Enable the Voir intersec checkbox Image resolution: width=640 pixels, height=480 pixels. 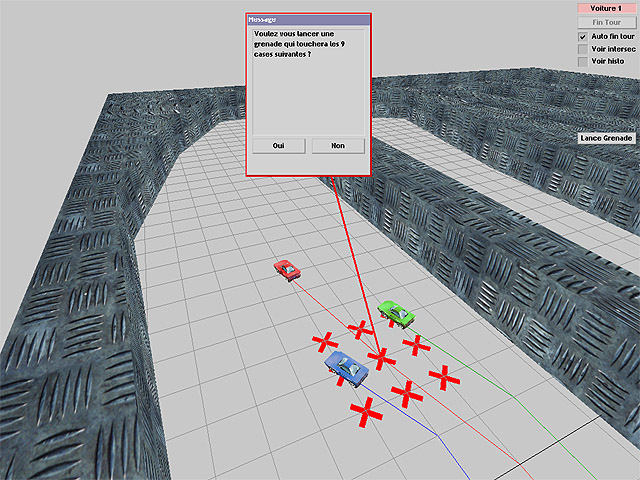point(583,48)
